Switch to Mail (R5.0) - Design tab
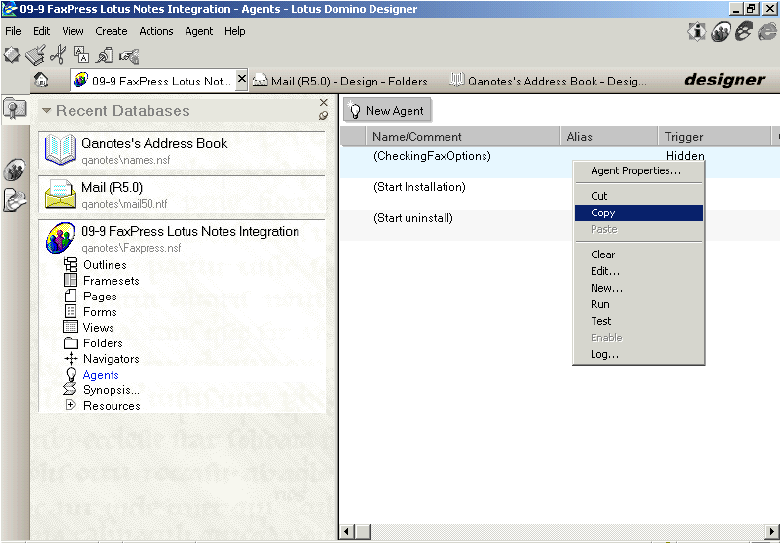780x543 pixels. click(340, 81)
